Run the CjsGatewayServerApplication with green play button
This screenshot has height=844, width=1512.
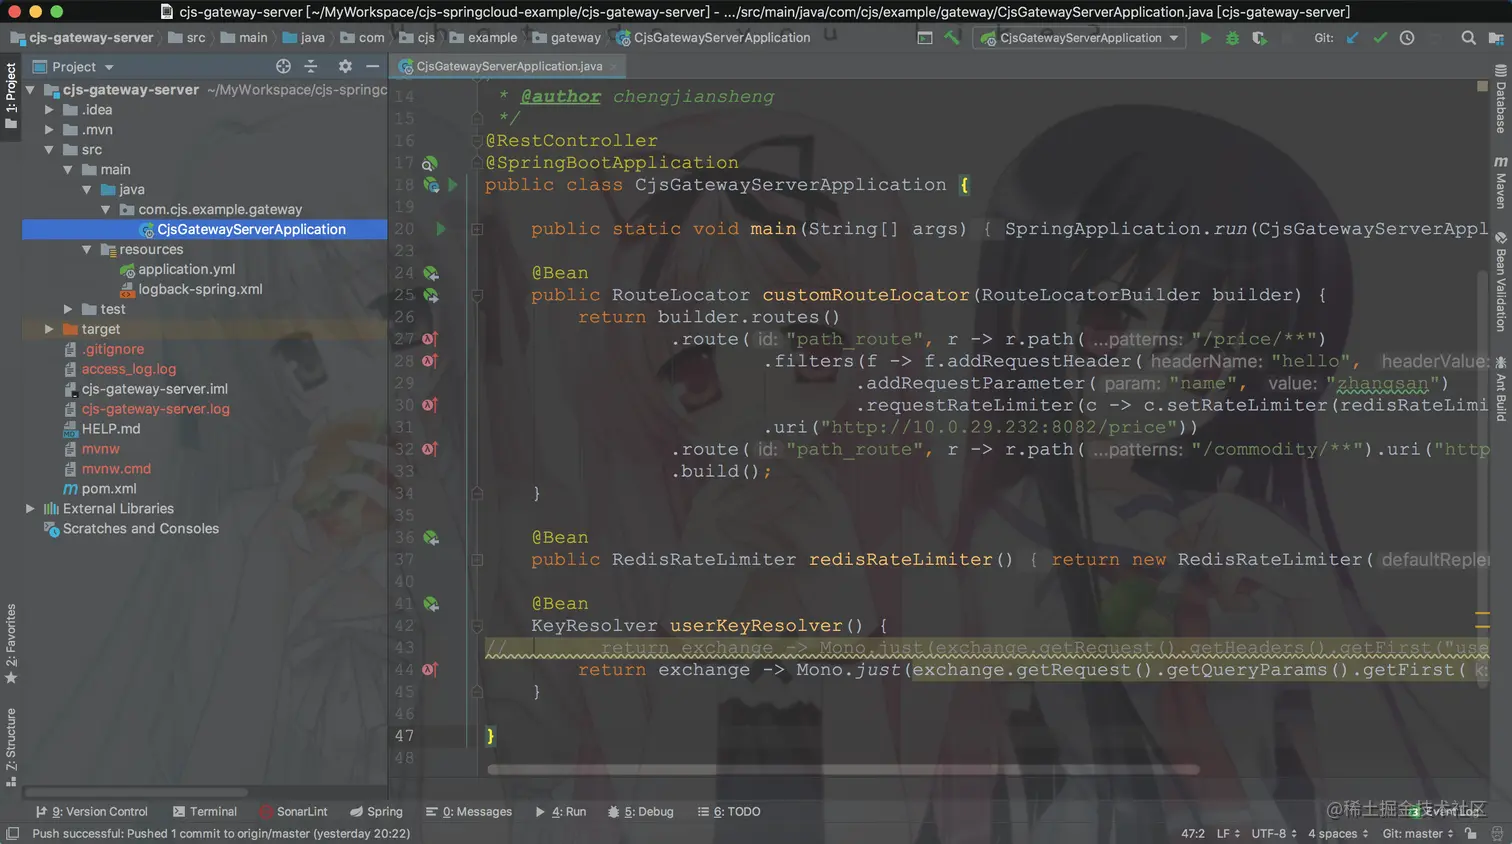tap(1205, 38)
